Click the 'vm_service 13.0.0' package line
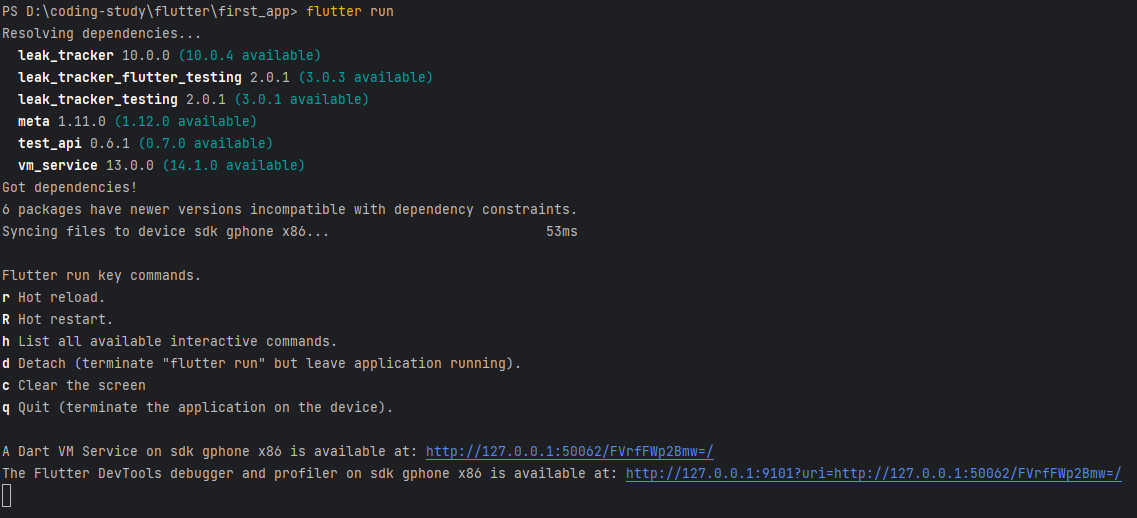Screen dimensions: 1137x518 [x=161, y=165]
